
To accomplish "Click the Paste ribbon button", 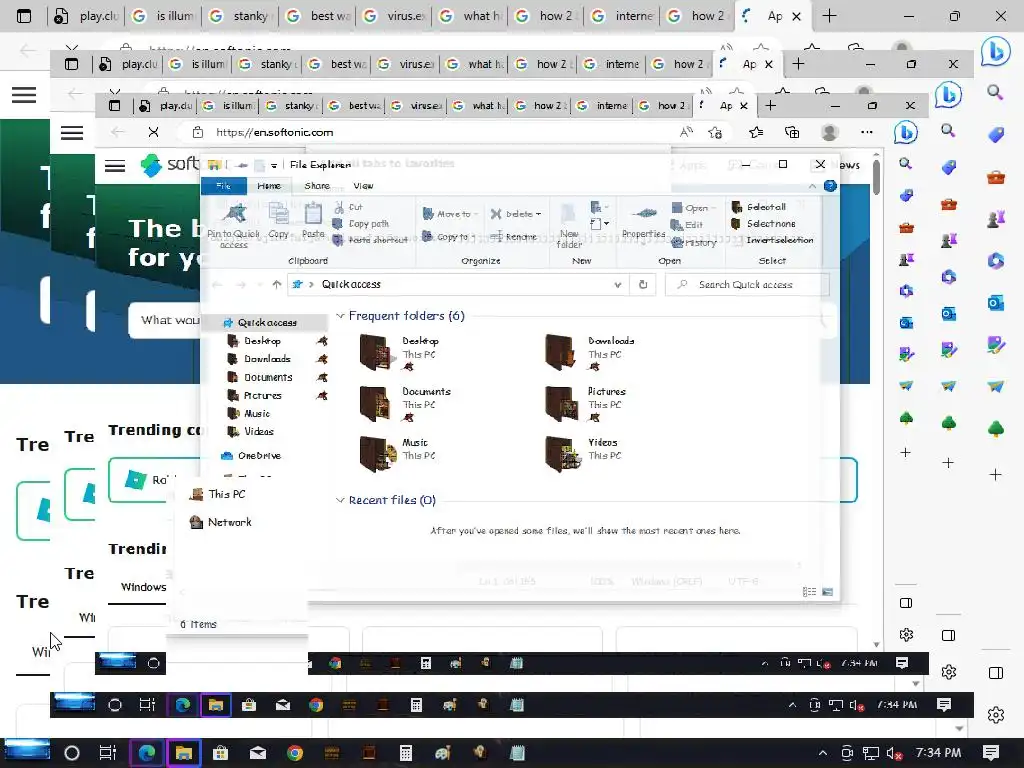I will click(x=313, y=221).
